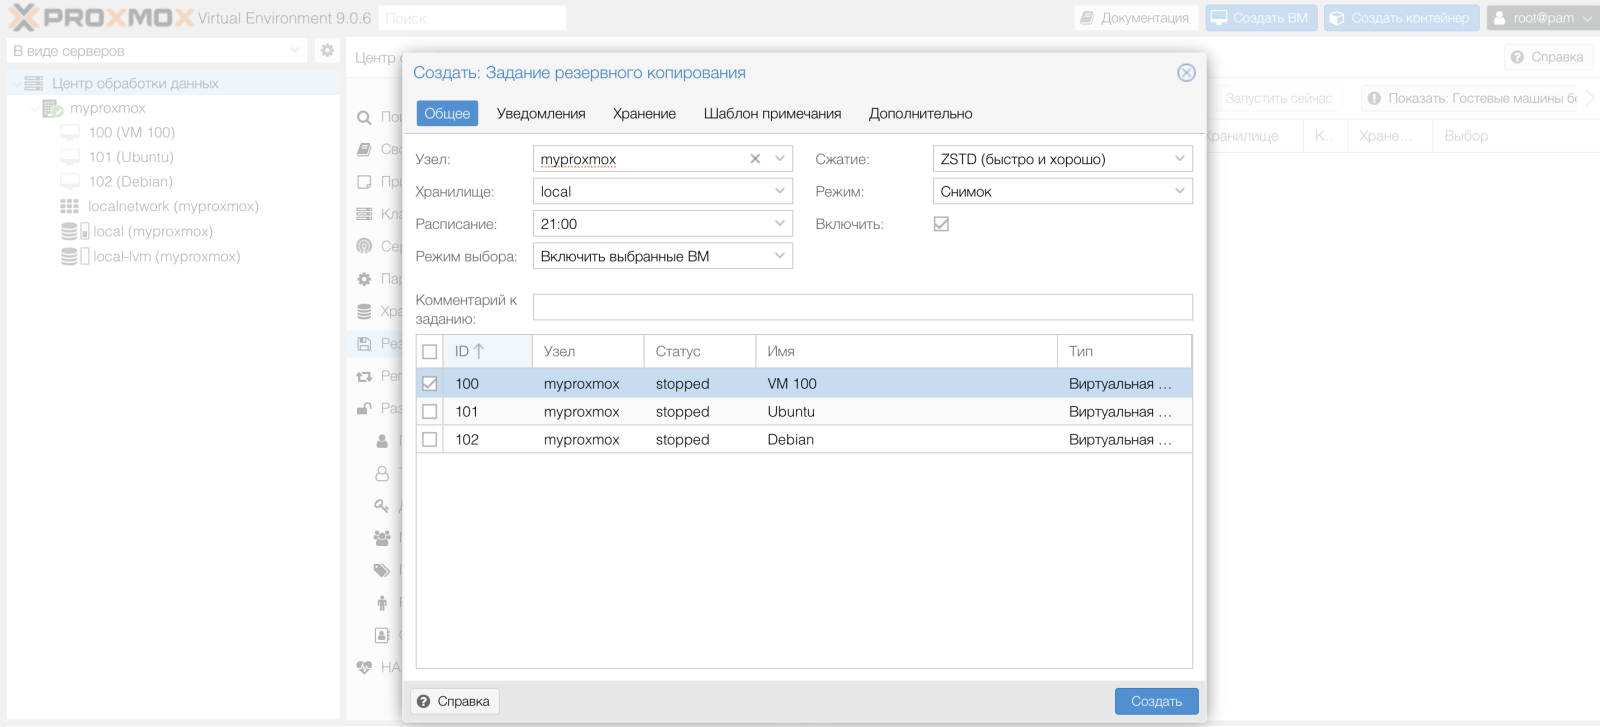Click the top-right Справка button
The height and width of the screenshot is (727, 1600).
click(1548, 57)
